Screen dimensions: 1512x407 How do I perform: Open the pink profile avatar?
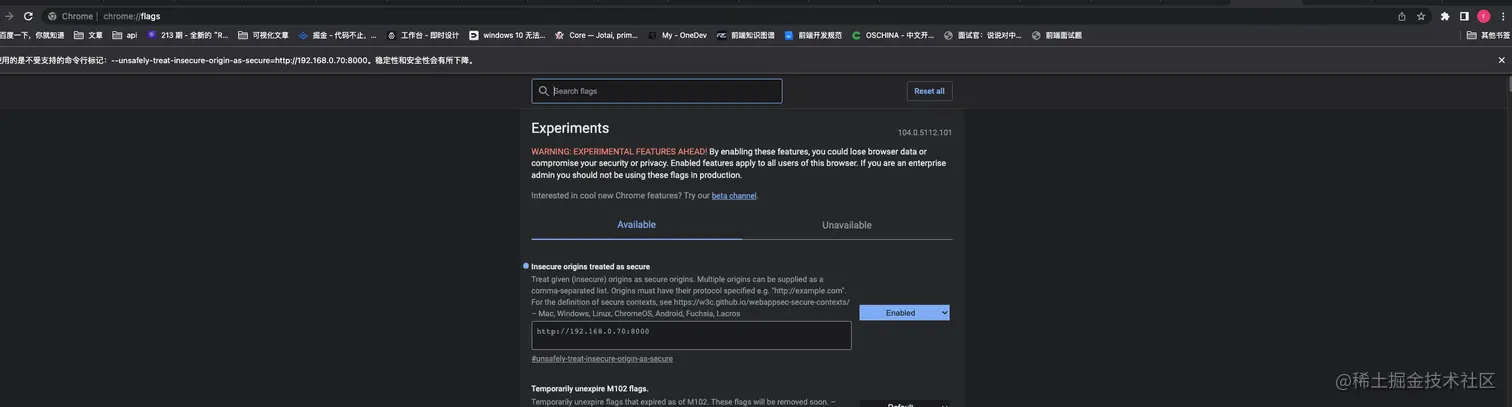1484,16
